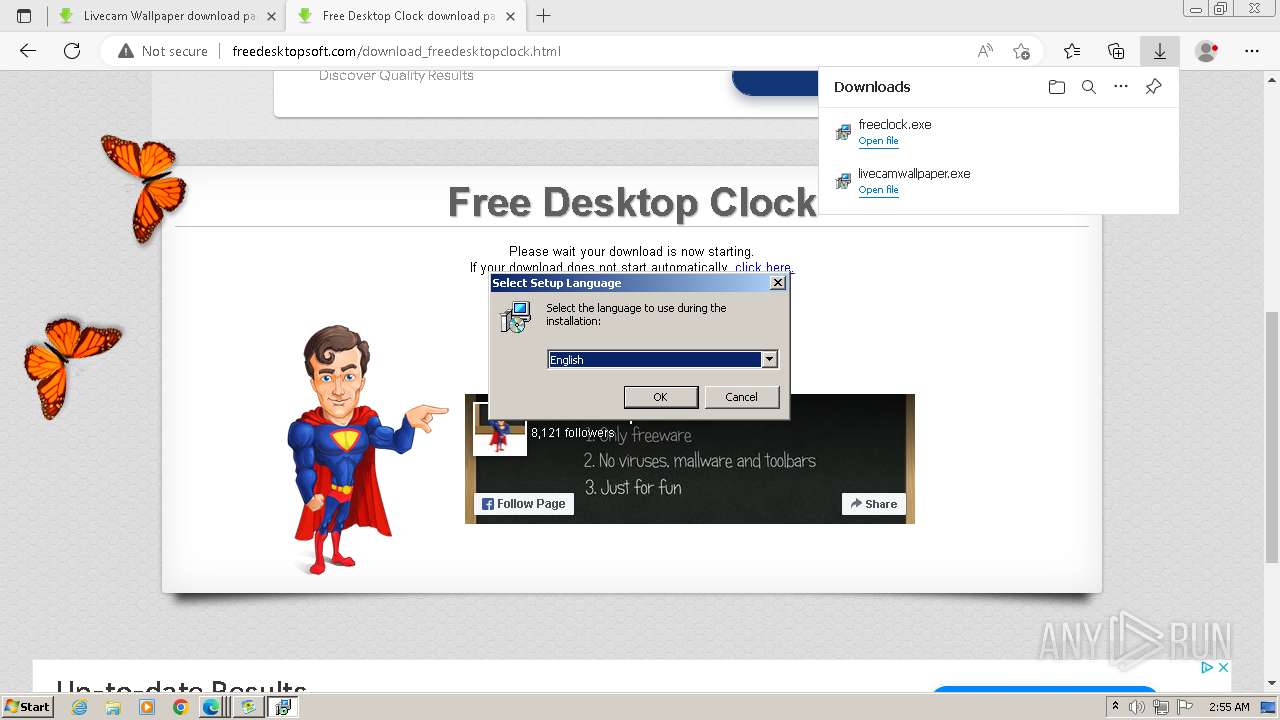Image resolution: width=1280 pixels, height=720 pixels.
Task: Close the Free Desktop Clock tab
Action: 510,16
